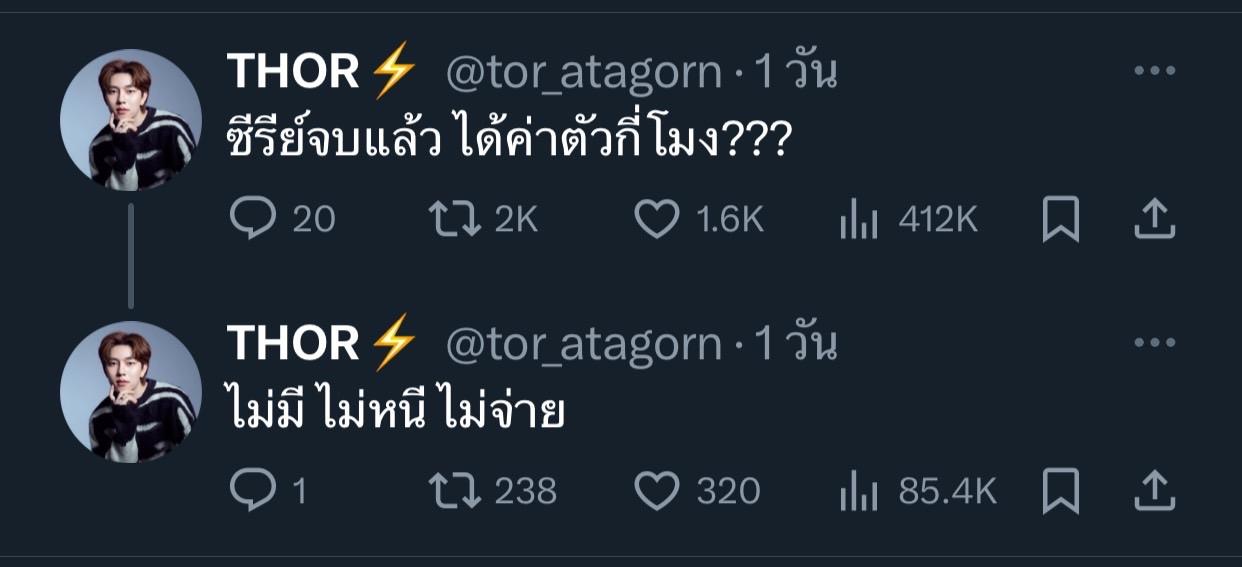Bookmark the first tweet
This screenshot has height=567, width=1242.
pyautogui.click(x=1060, y=220)
